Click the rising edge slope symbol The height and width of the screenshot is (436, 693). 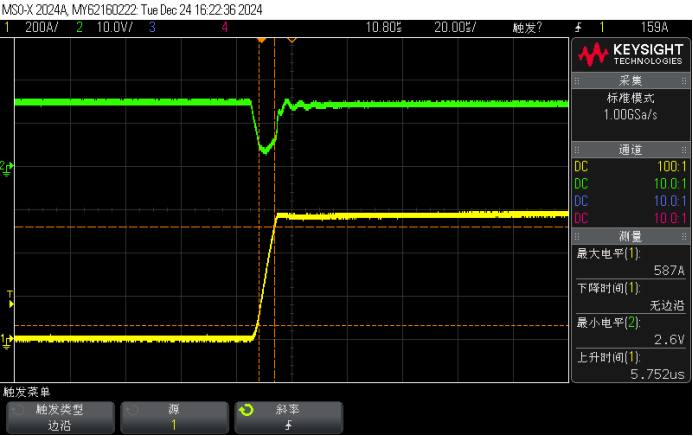(x=289, y=426)
